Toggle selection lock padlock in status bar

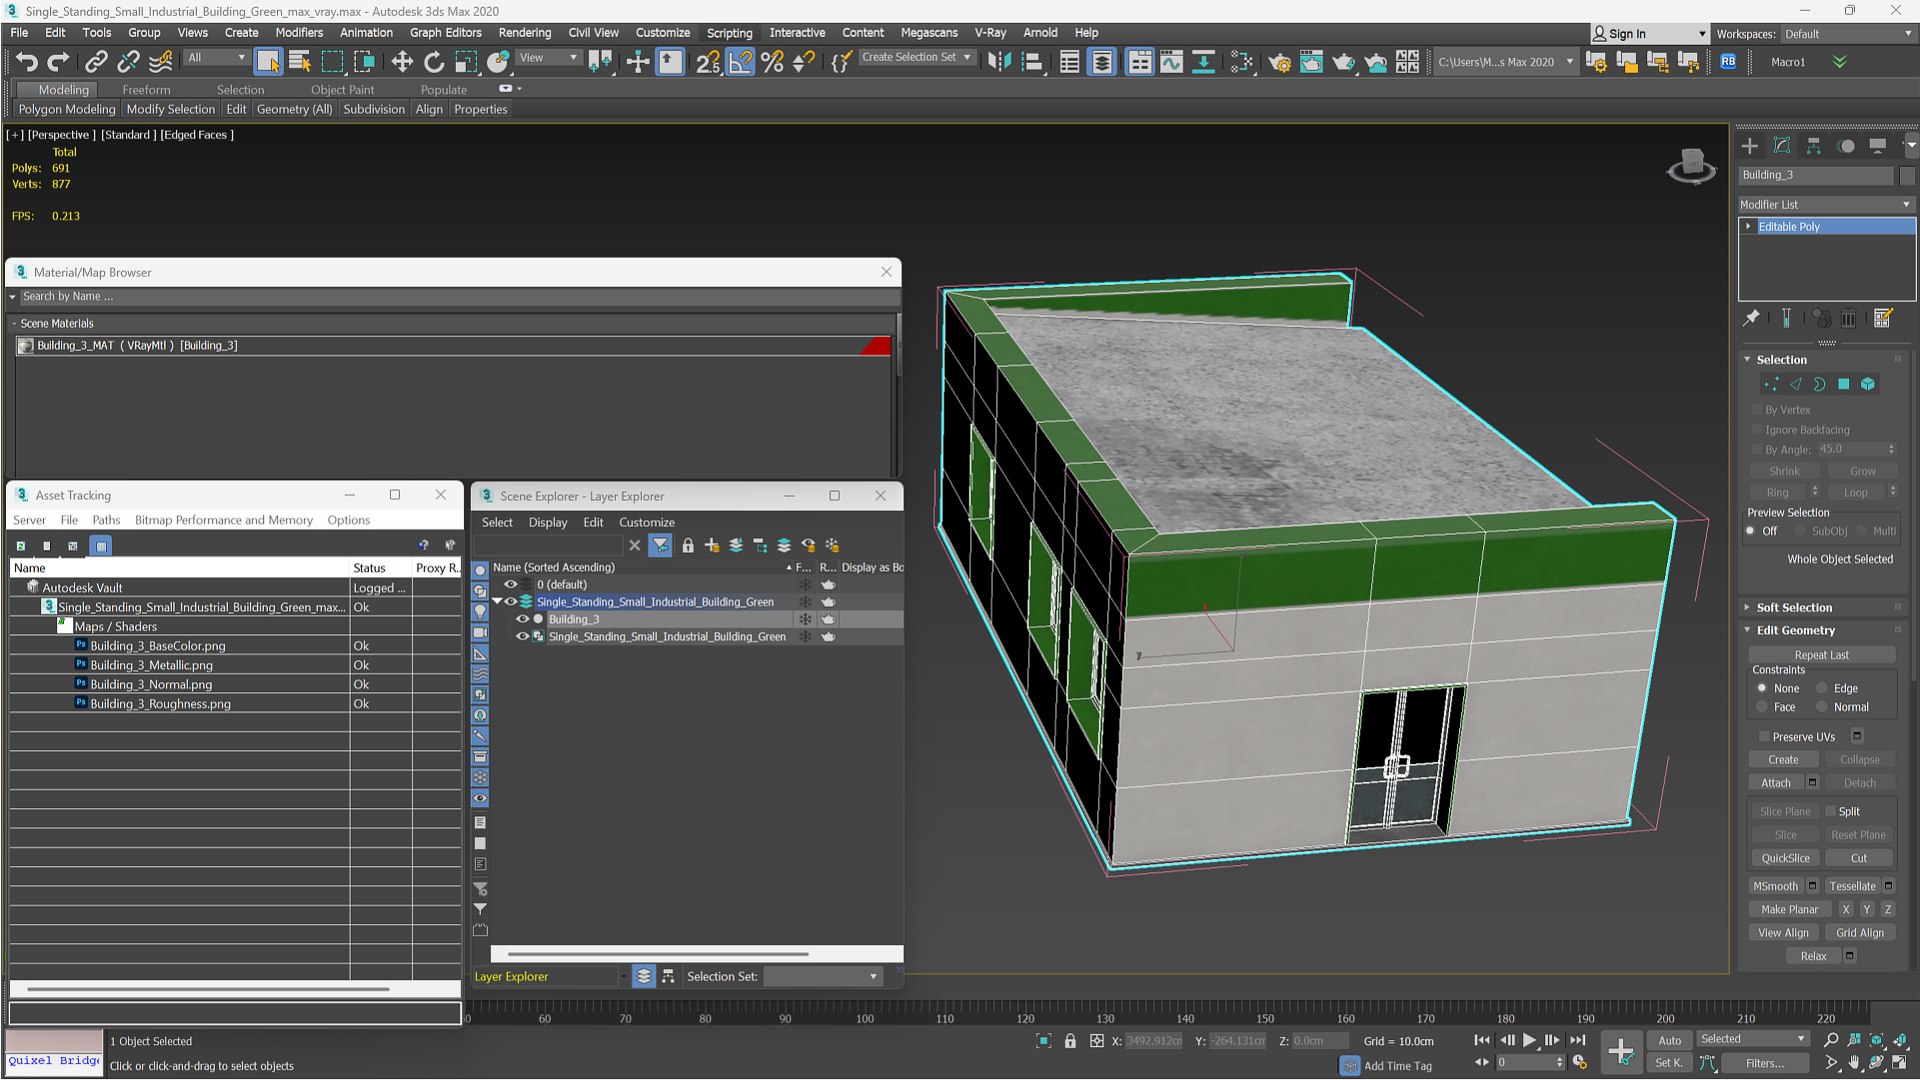pyautogui.click(x=1070, y=1041)
